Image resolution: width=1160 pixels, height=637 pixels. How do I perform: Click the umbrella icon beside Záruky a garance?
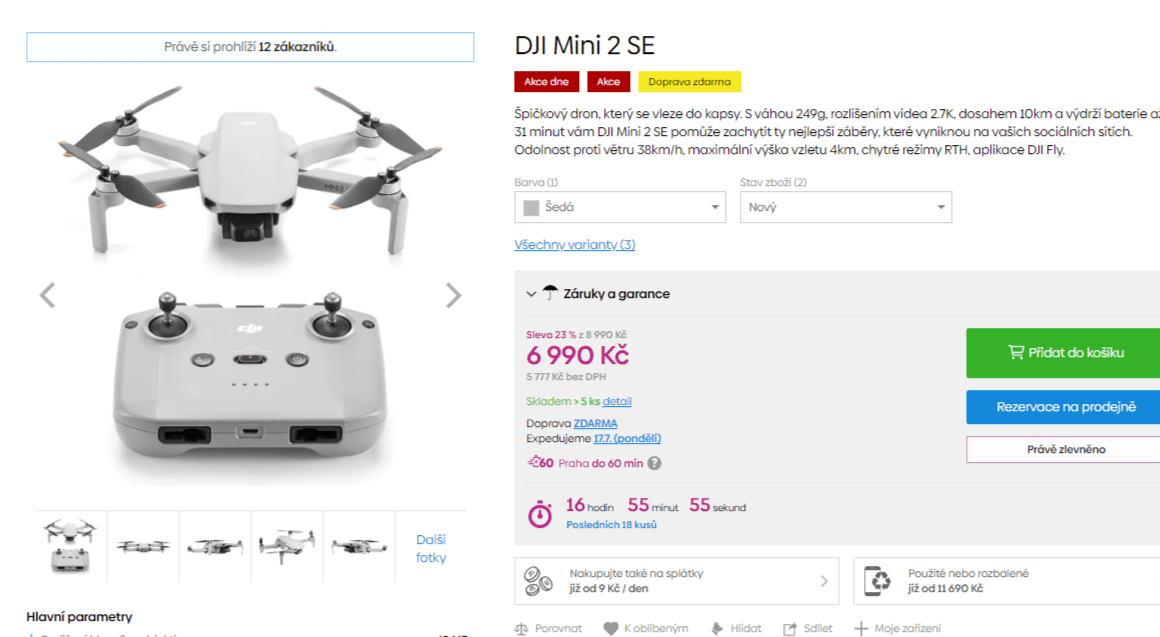tap(550, 293)
